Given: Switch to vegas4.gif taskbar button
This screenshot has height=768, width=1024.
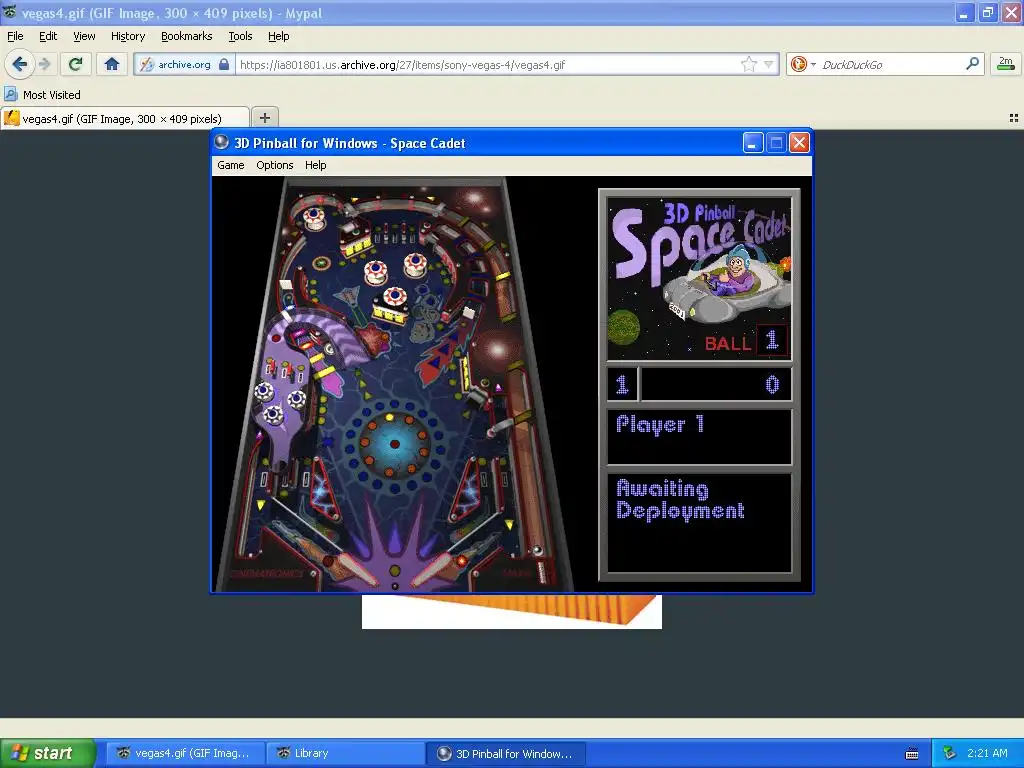Looking at the screenshot, I should 185,753.
